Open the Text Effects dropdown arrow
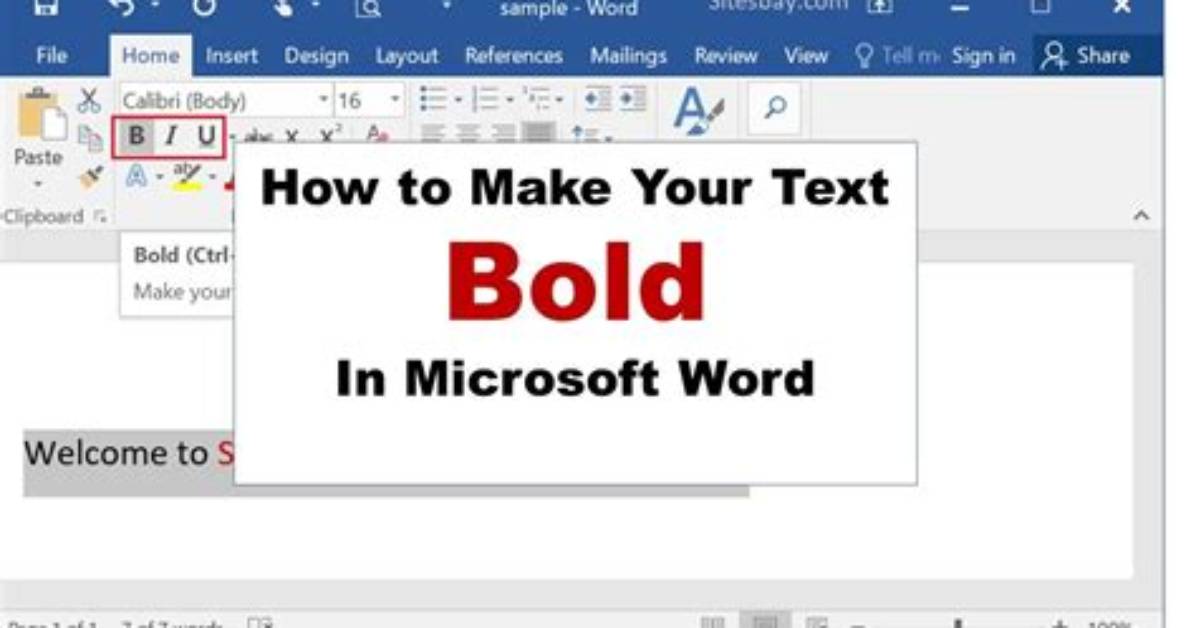The width and height of the screenshot is (1196, 628). pyautogui.click(x=159, y=178)
